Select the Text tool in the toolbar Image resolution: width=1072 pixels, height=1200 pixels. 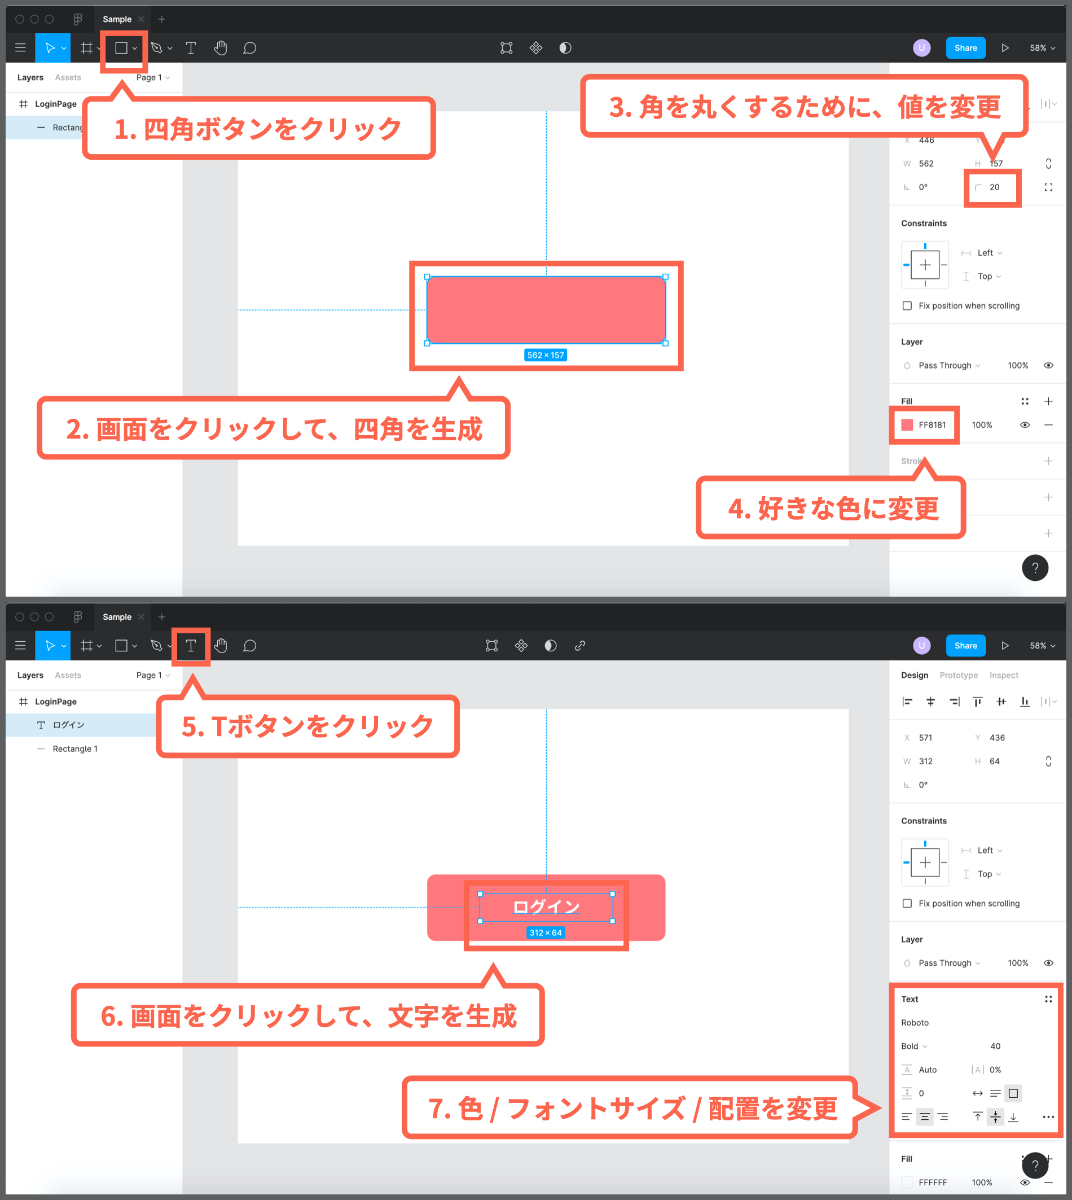pos(191,47)
